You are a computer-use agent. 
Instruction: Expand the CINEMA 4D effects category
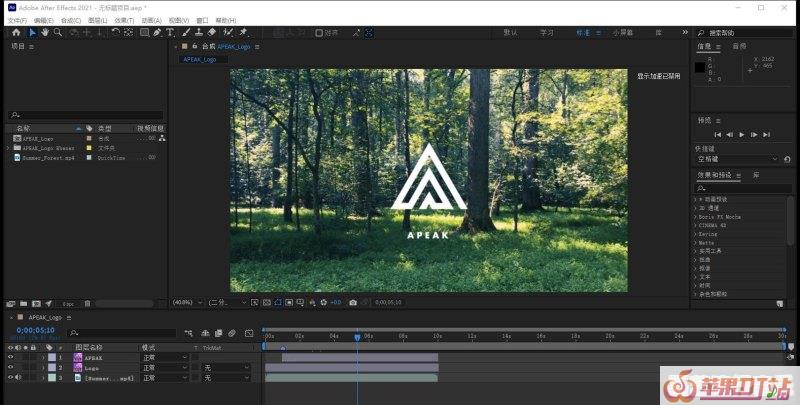point(695,225)
